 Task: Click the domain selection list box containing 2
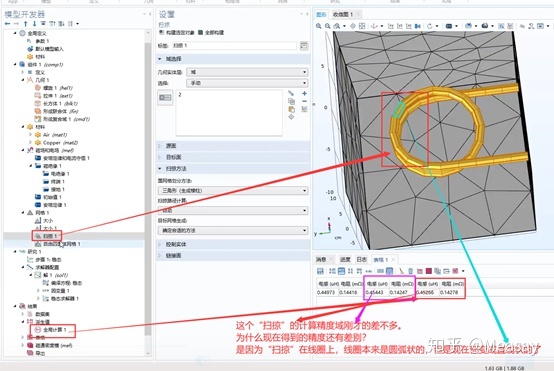click(229, 113)
